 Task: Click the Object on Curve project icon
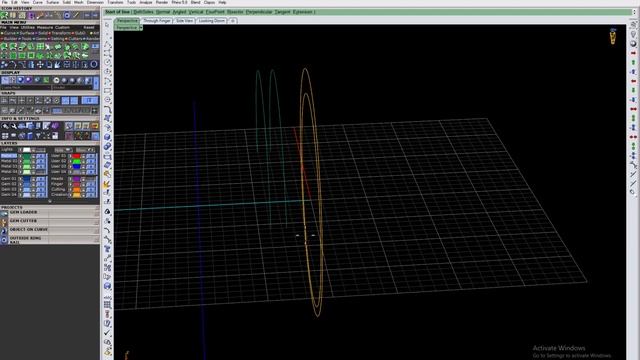(4, 231)
